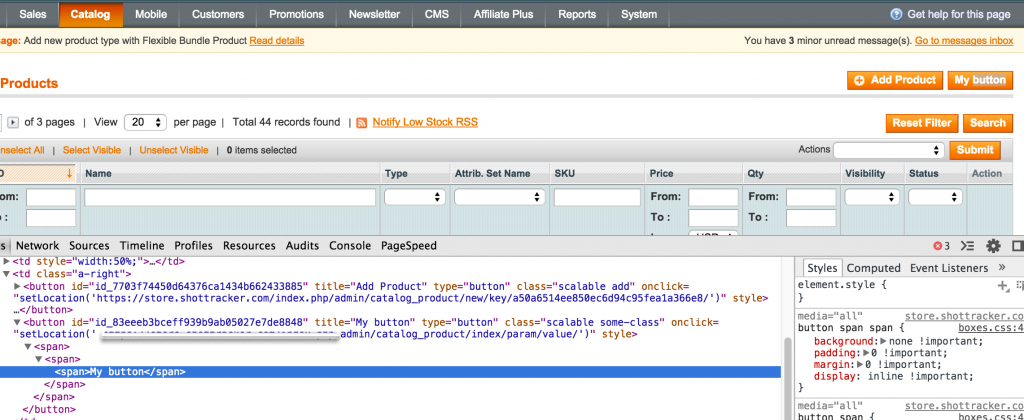Open the Sales admin menu
The width and height of the screenshot is (1024, 420).
tap(33, 14)
